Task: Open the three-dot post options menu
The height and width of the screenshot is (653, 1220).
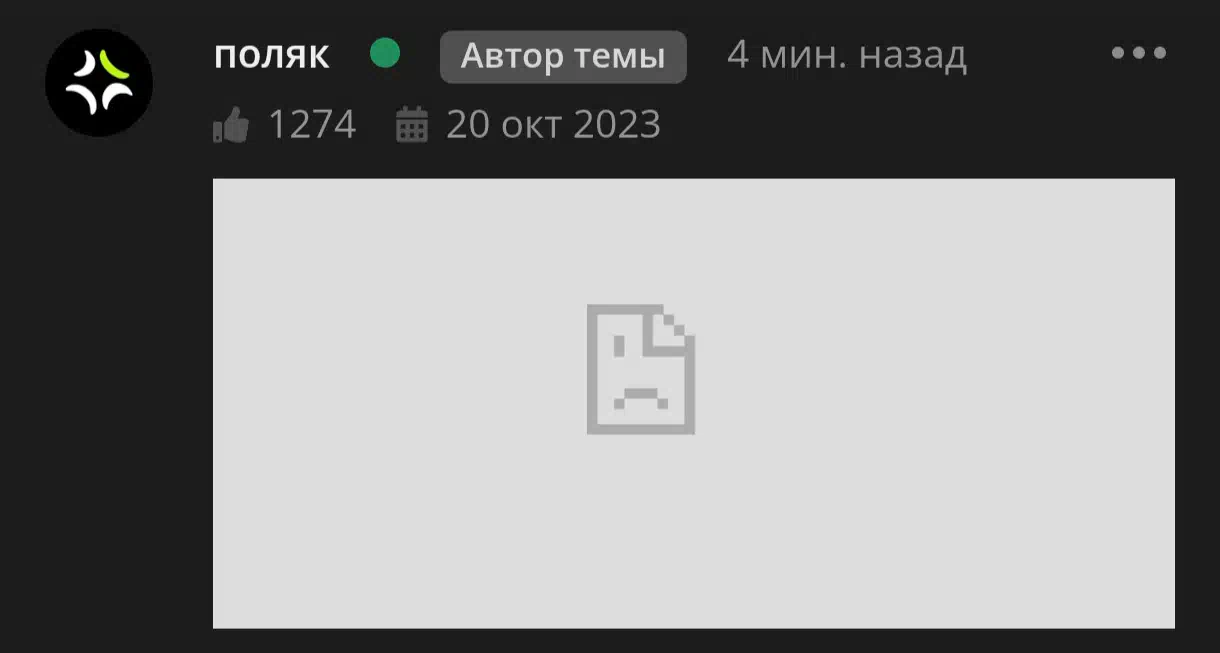Action: click(x=1139, y=54)
